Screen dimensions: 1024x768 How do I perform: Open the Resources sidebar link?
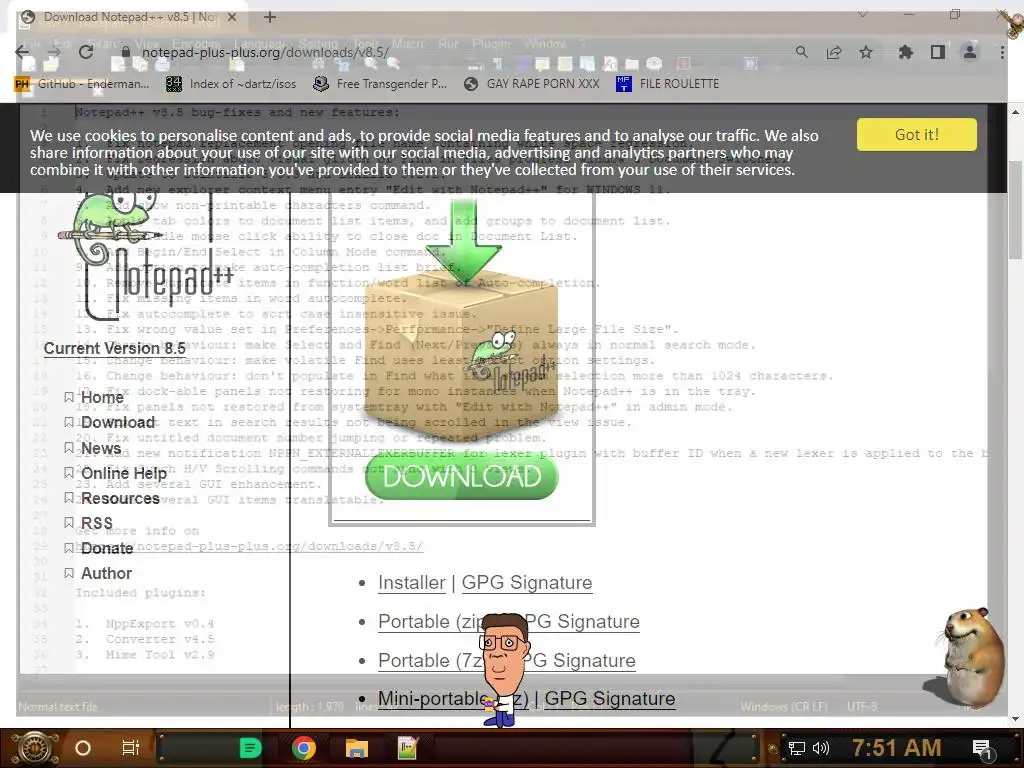point(120,498)
